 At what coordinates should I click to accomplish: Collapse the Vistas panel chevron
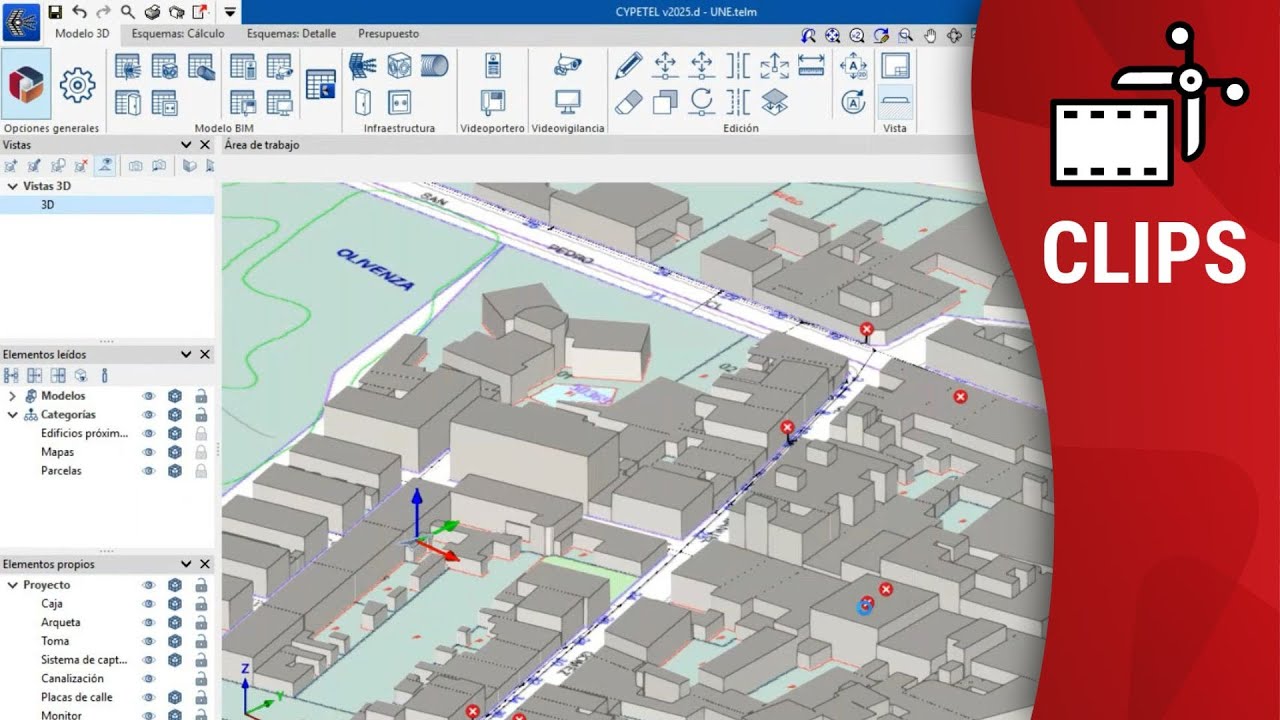point(186,145)
